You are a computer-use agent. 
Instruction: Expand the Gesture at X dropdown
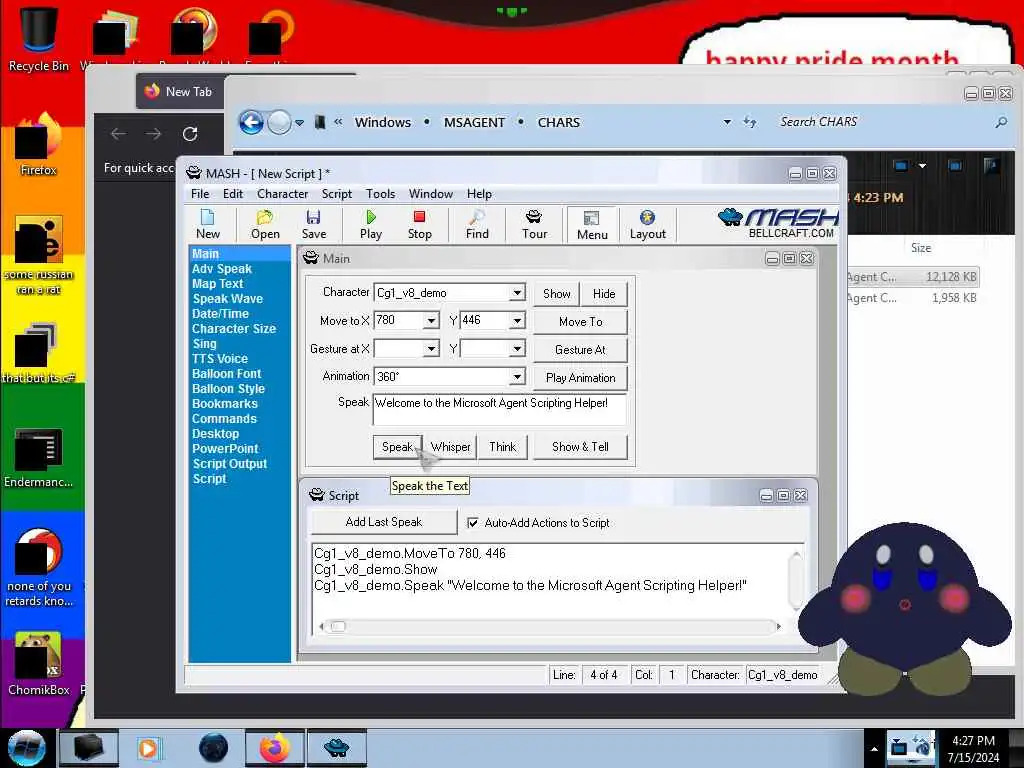coord(431,349)
